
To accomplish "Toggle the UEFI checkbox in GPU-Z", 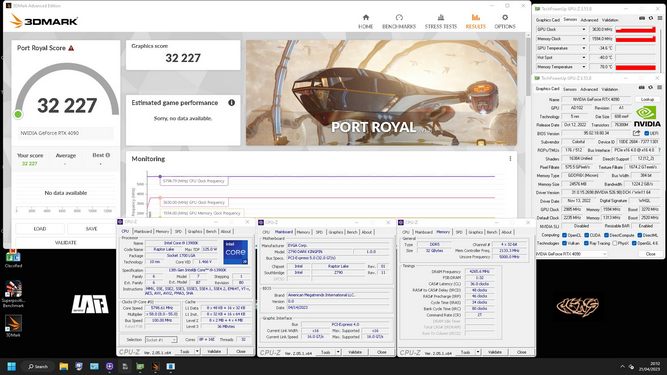I will click(x=647, y=134).
